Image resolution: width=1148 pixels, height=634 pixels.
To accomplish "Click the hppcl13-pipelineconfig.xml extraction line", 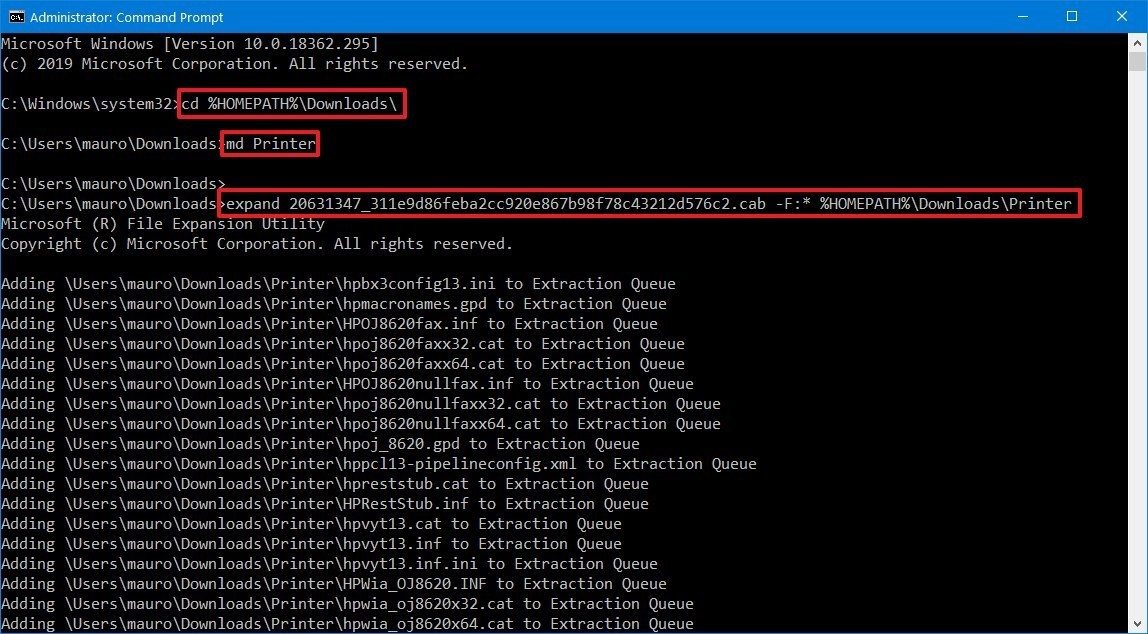I will pos(379,463).
